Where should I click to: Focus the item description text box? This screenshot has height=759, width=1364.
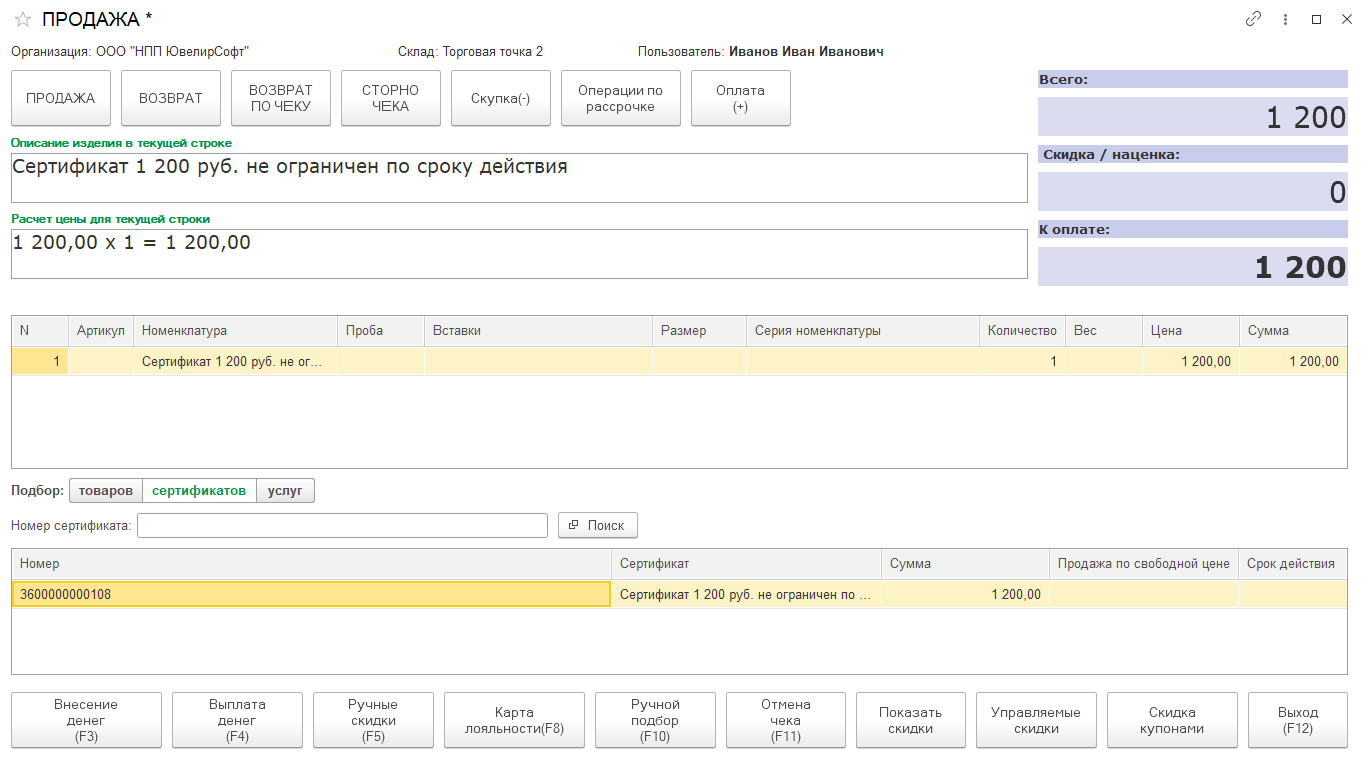pyautogui.click(x=519, y=178)
